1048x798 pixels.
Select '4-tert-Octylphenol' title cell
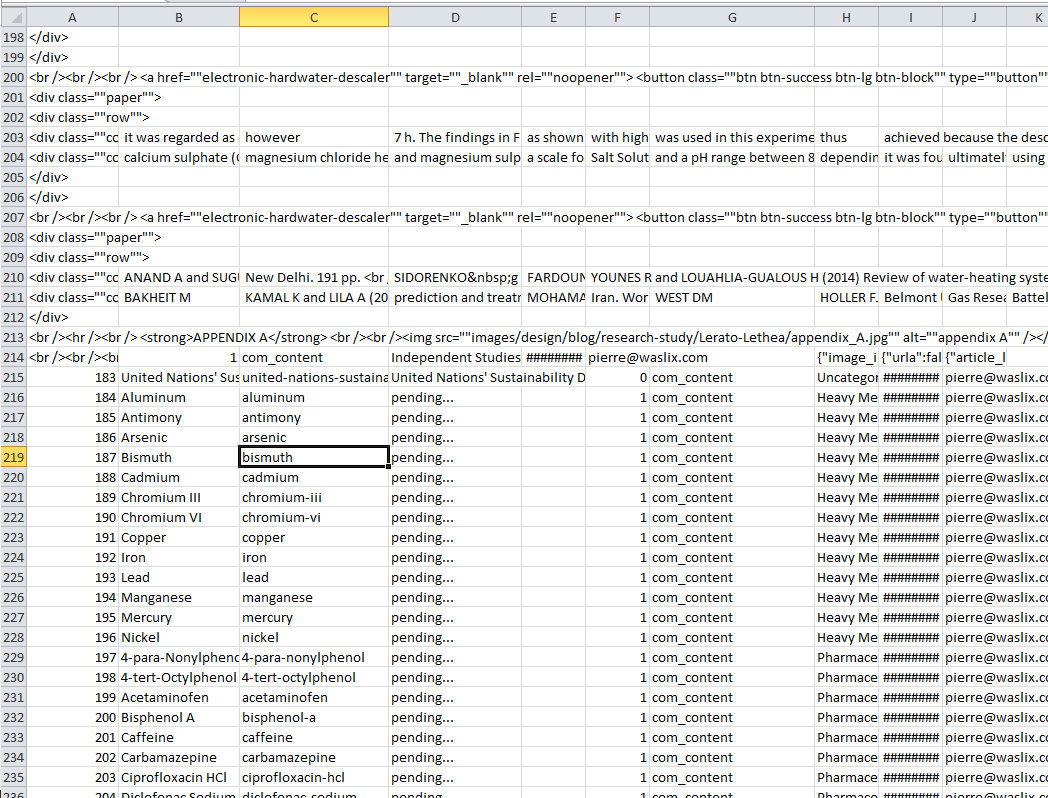pyautogui.click(x=179, y=678)
